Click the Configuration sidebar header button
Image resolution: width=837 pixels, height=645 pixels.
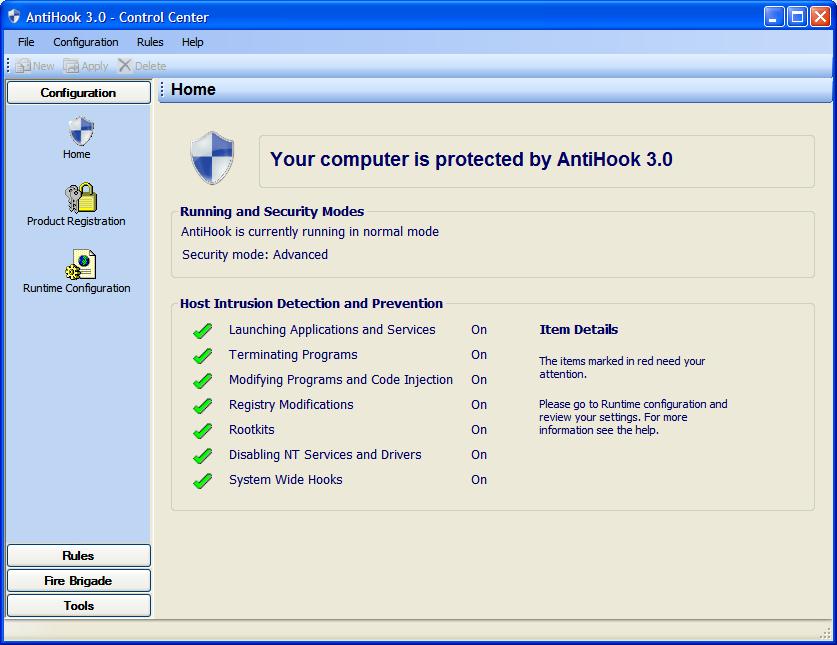[x=79, y=92]
